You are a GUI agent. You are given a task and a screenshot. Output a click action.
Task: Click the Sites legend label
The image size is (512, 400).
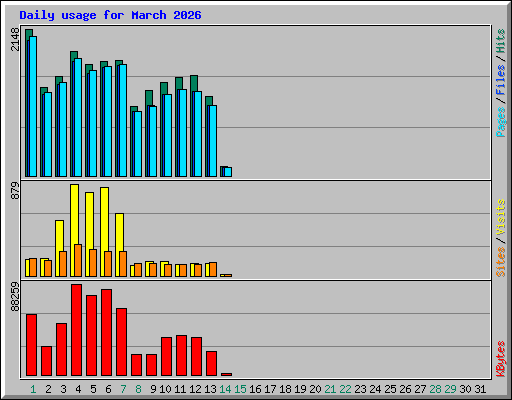(501, 262)
